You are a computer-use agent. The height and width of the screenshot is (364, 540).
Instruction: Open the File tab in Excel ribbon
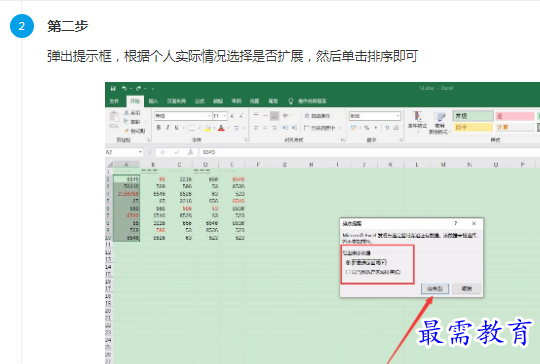pos(114,101)
